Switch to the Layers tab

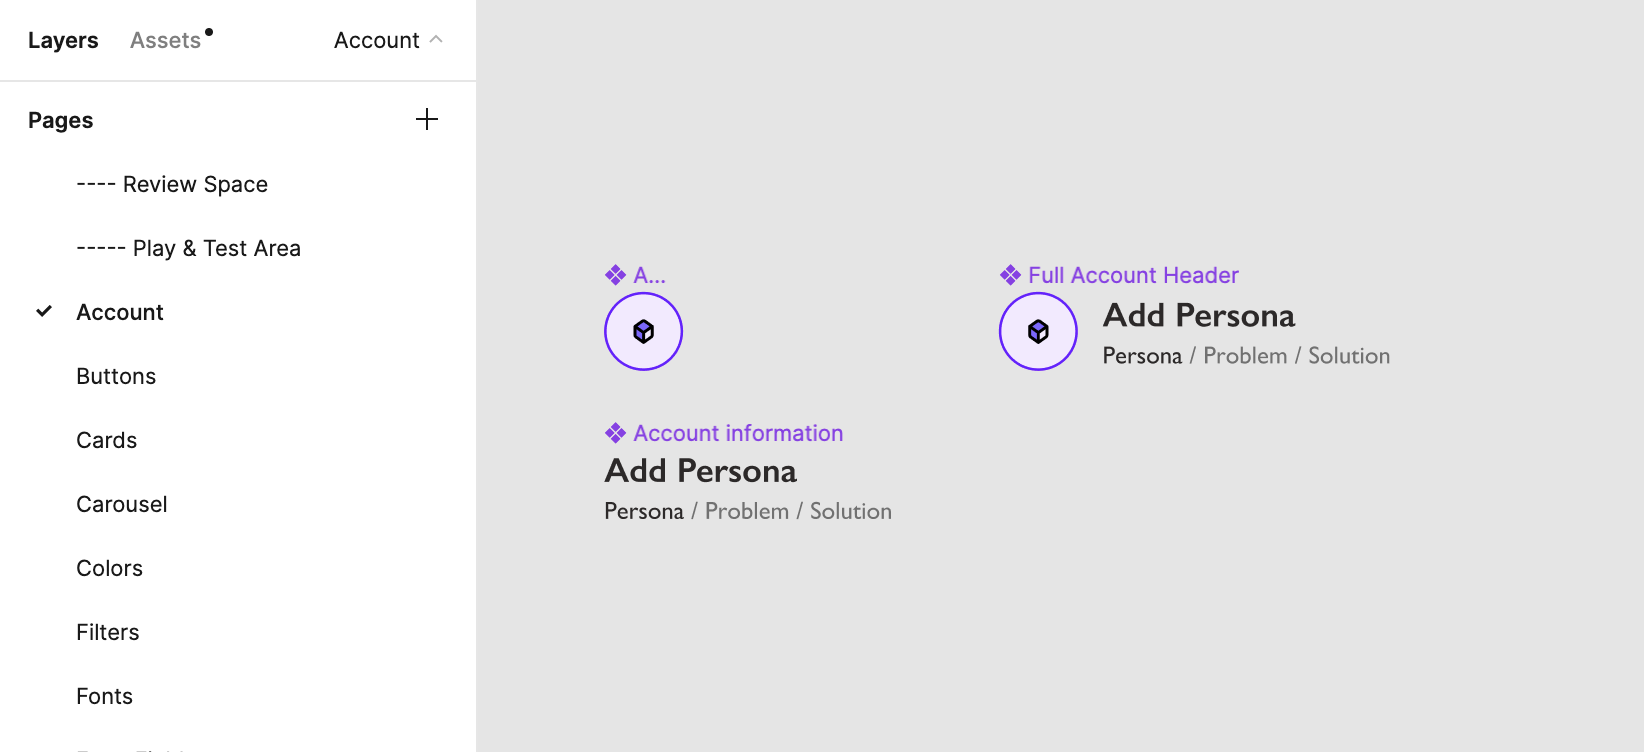point(63,40)
